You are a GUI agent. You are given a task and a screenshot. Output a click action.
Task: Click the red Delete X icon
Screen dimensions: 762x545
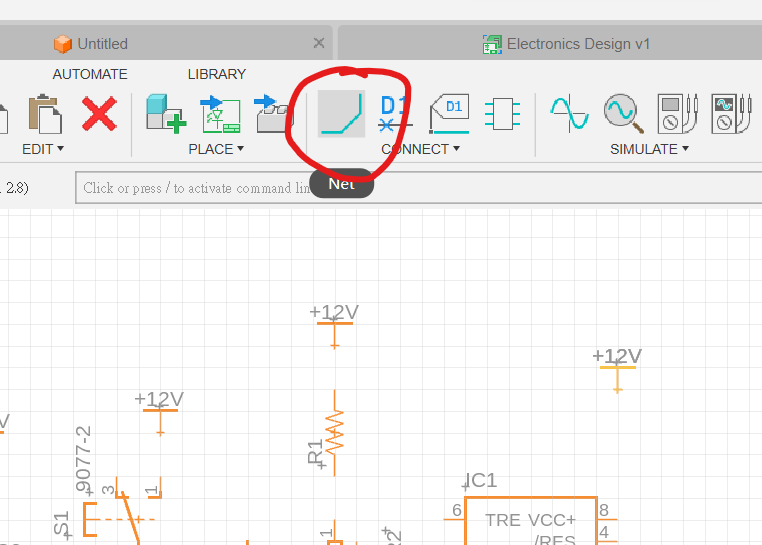[99, 113]
